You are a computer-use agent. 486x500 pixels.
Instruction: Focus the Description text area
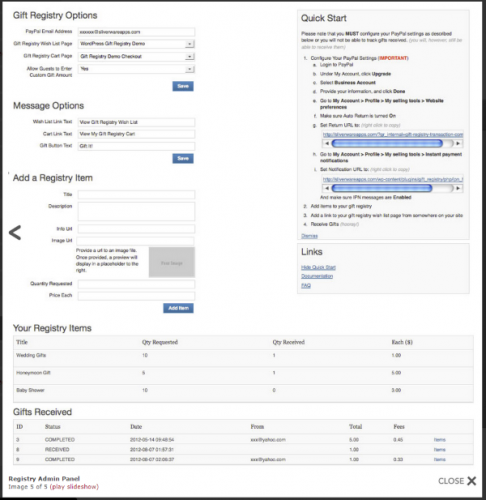click(136, 211)
